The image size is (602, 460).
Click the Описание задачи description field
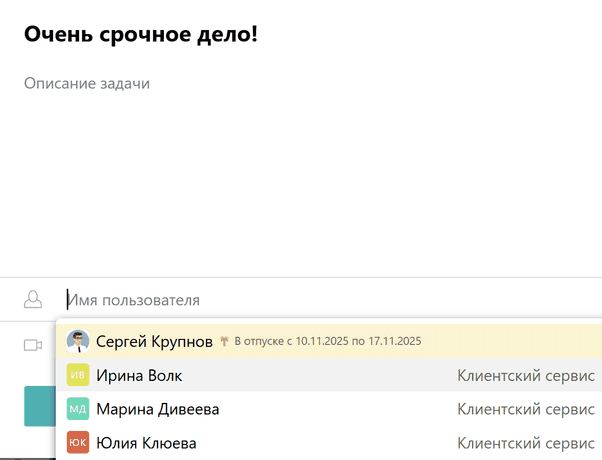[87, 83]
